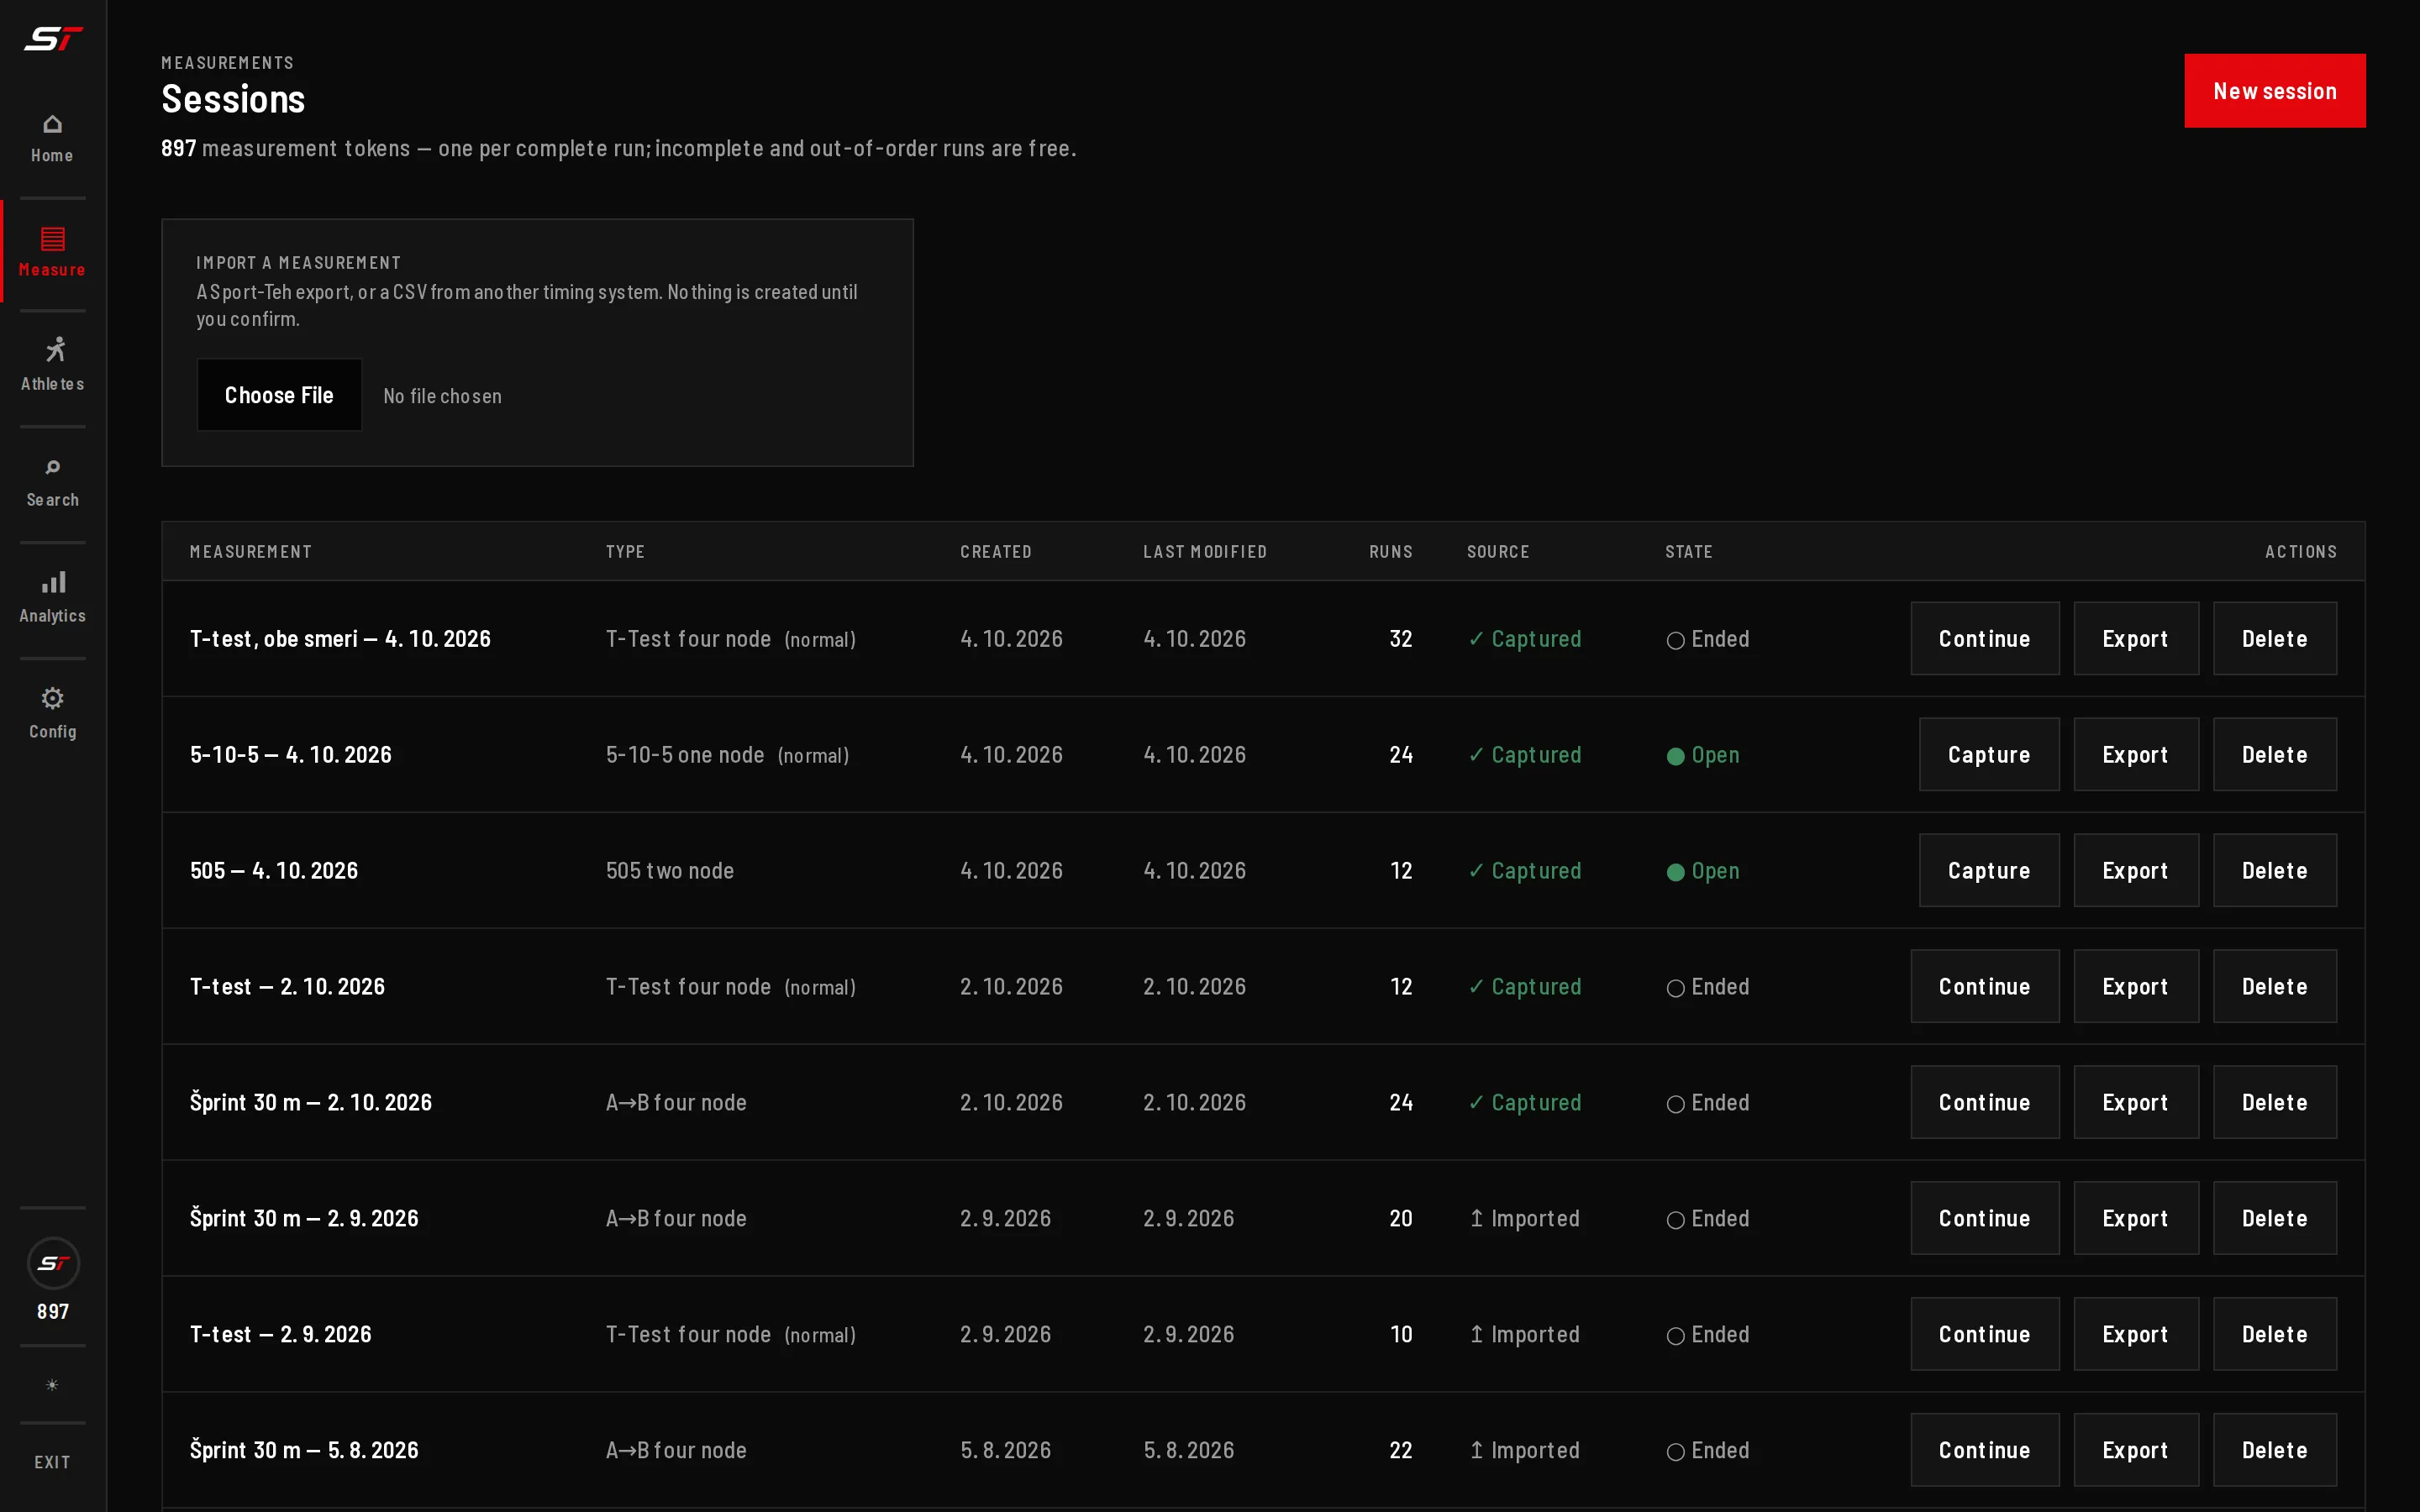
Task: Continue the T-test – 2. 9. 2026 session
Action: (x=1984, y=1334)
